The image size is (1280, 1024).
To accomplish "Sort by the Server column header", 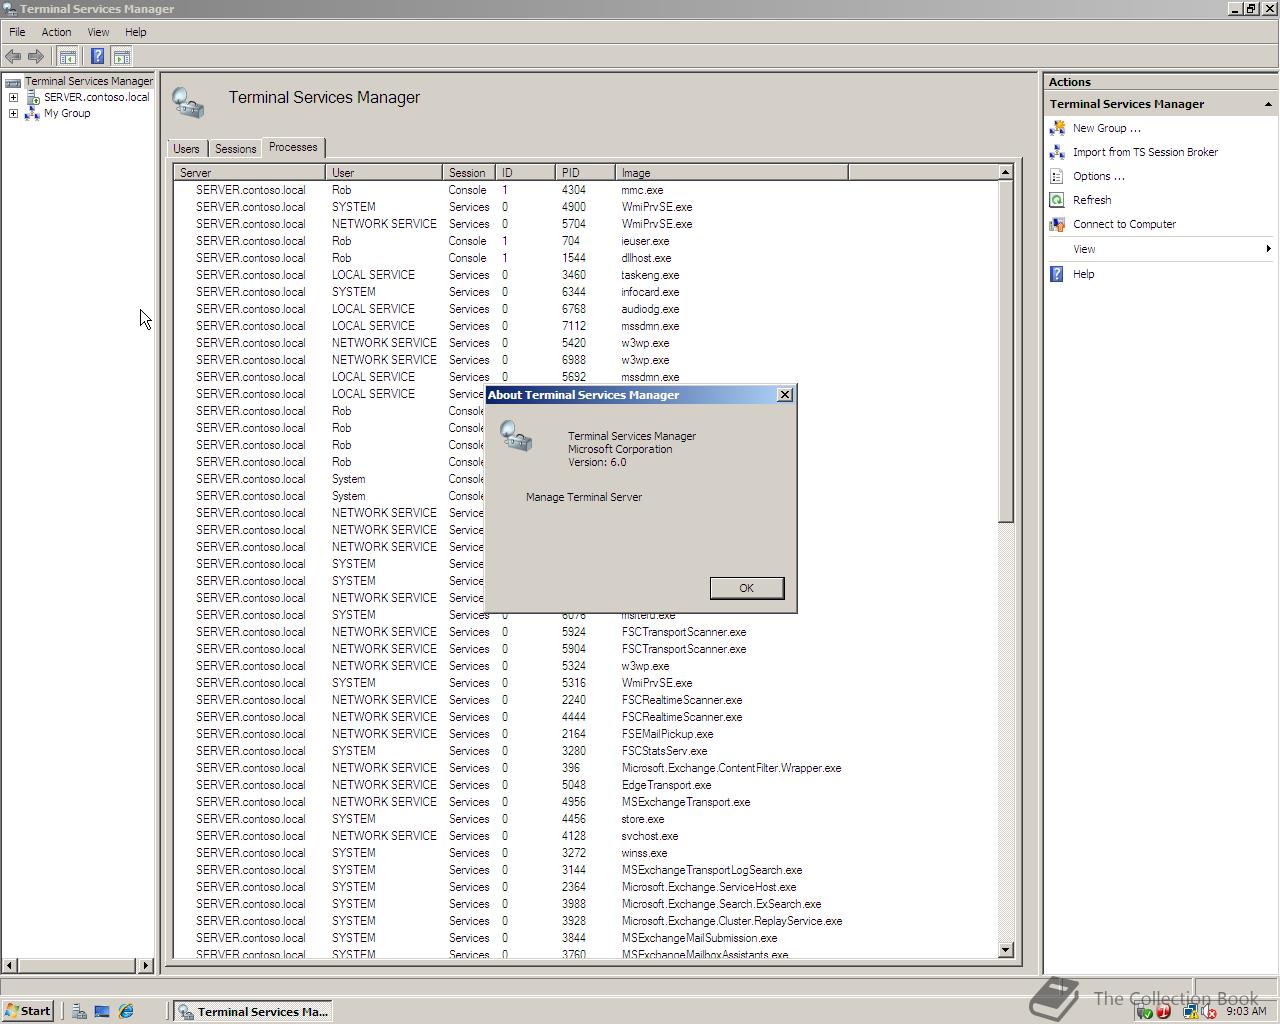I will (x=250, y=173).
